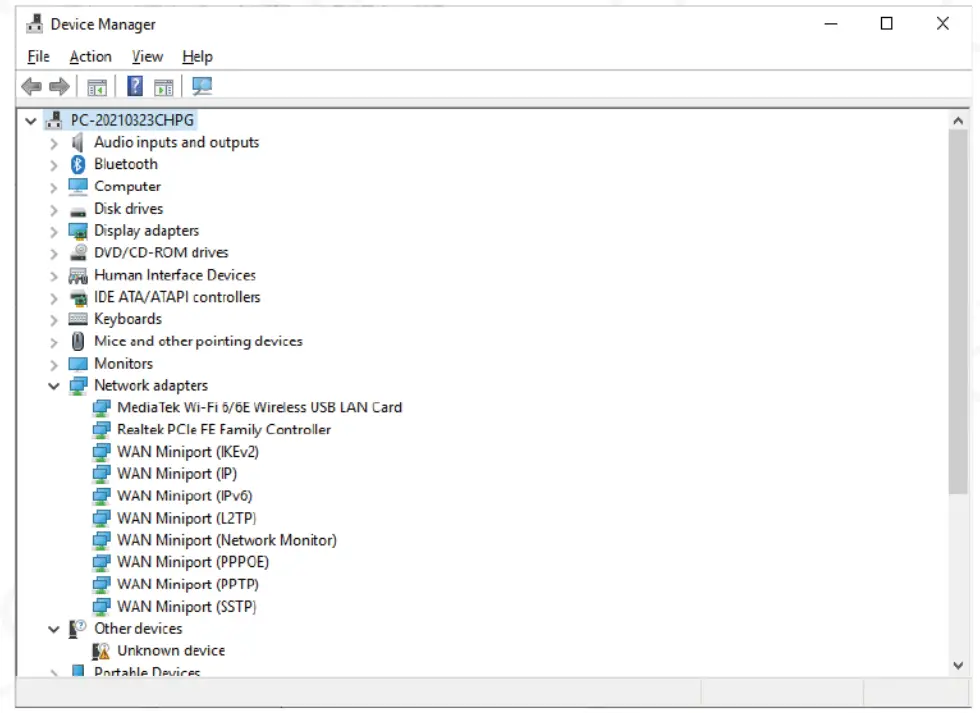The width and height of the screenshot is (980, 713).
Task: Open the Action menu
Action: (x=90, y=57)
